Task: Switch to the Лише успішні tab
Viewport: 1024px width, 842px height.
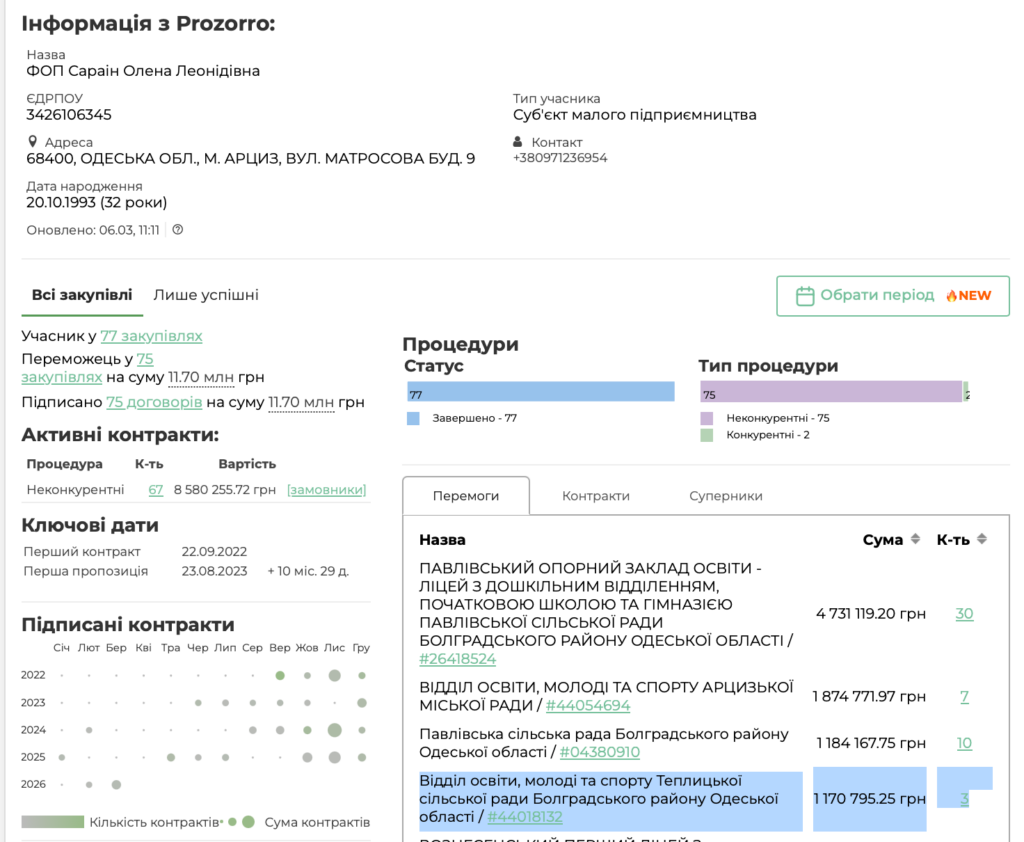Action: [206, 295]
